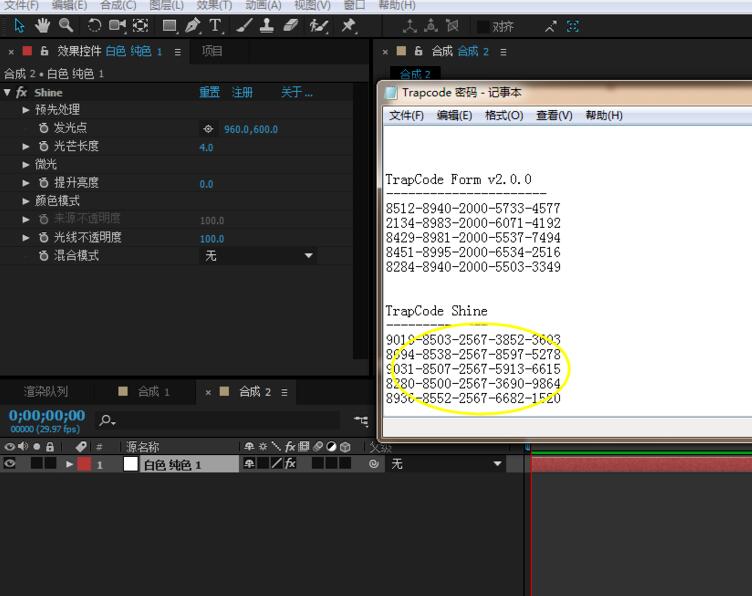Click the 发光点 crosshair target icon
Screen dimensions: 752x596
tap(208, 129)
